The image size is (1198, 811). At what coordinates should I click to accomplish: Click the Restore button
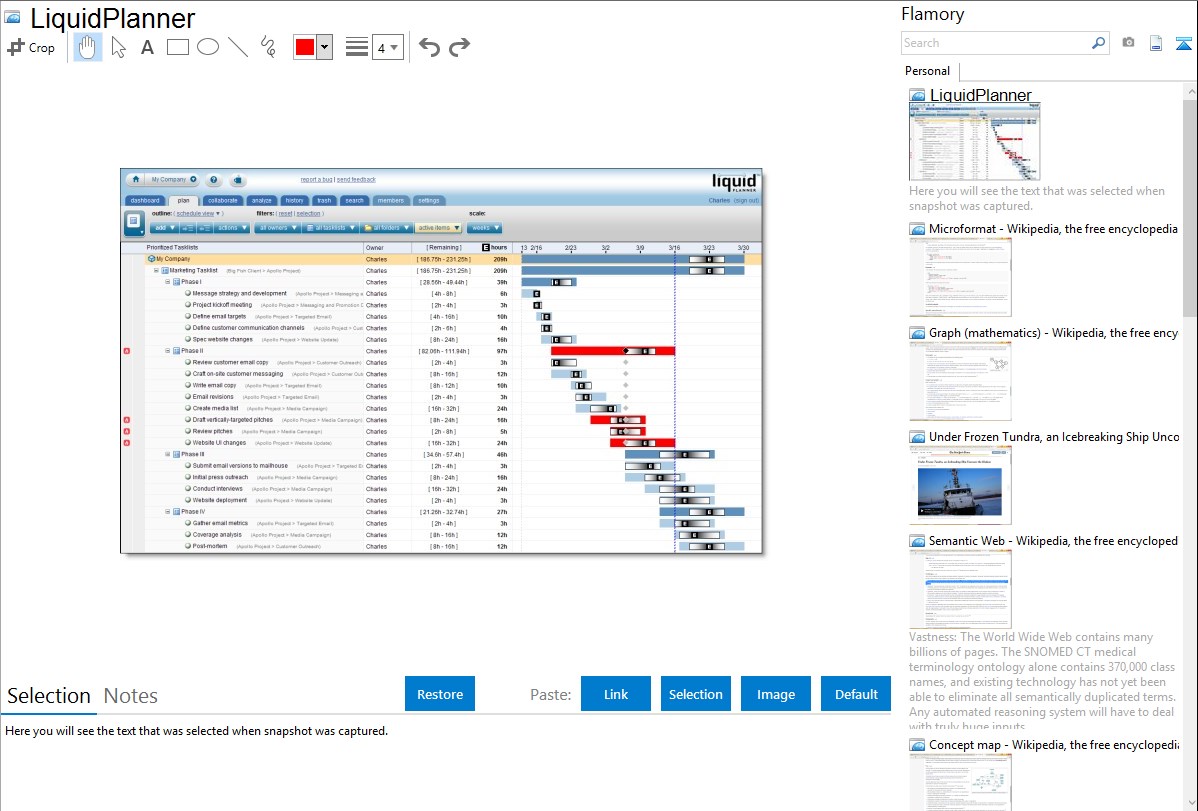click(440, 694)
